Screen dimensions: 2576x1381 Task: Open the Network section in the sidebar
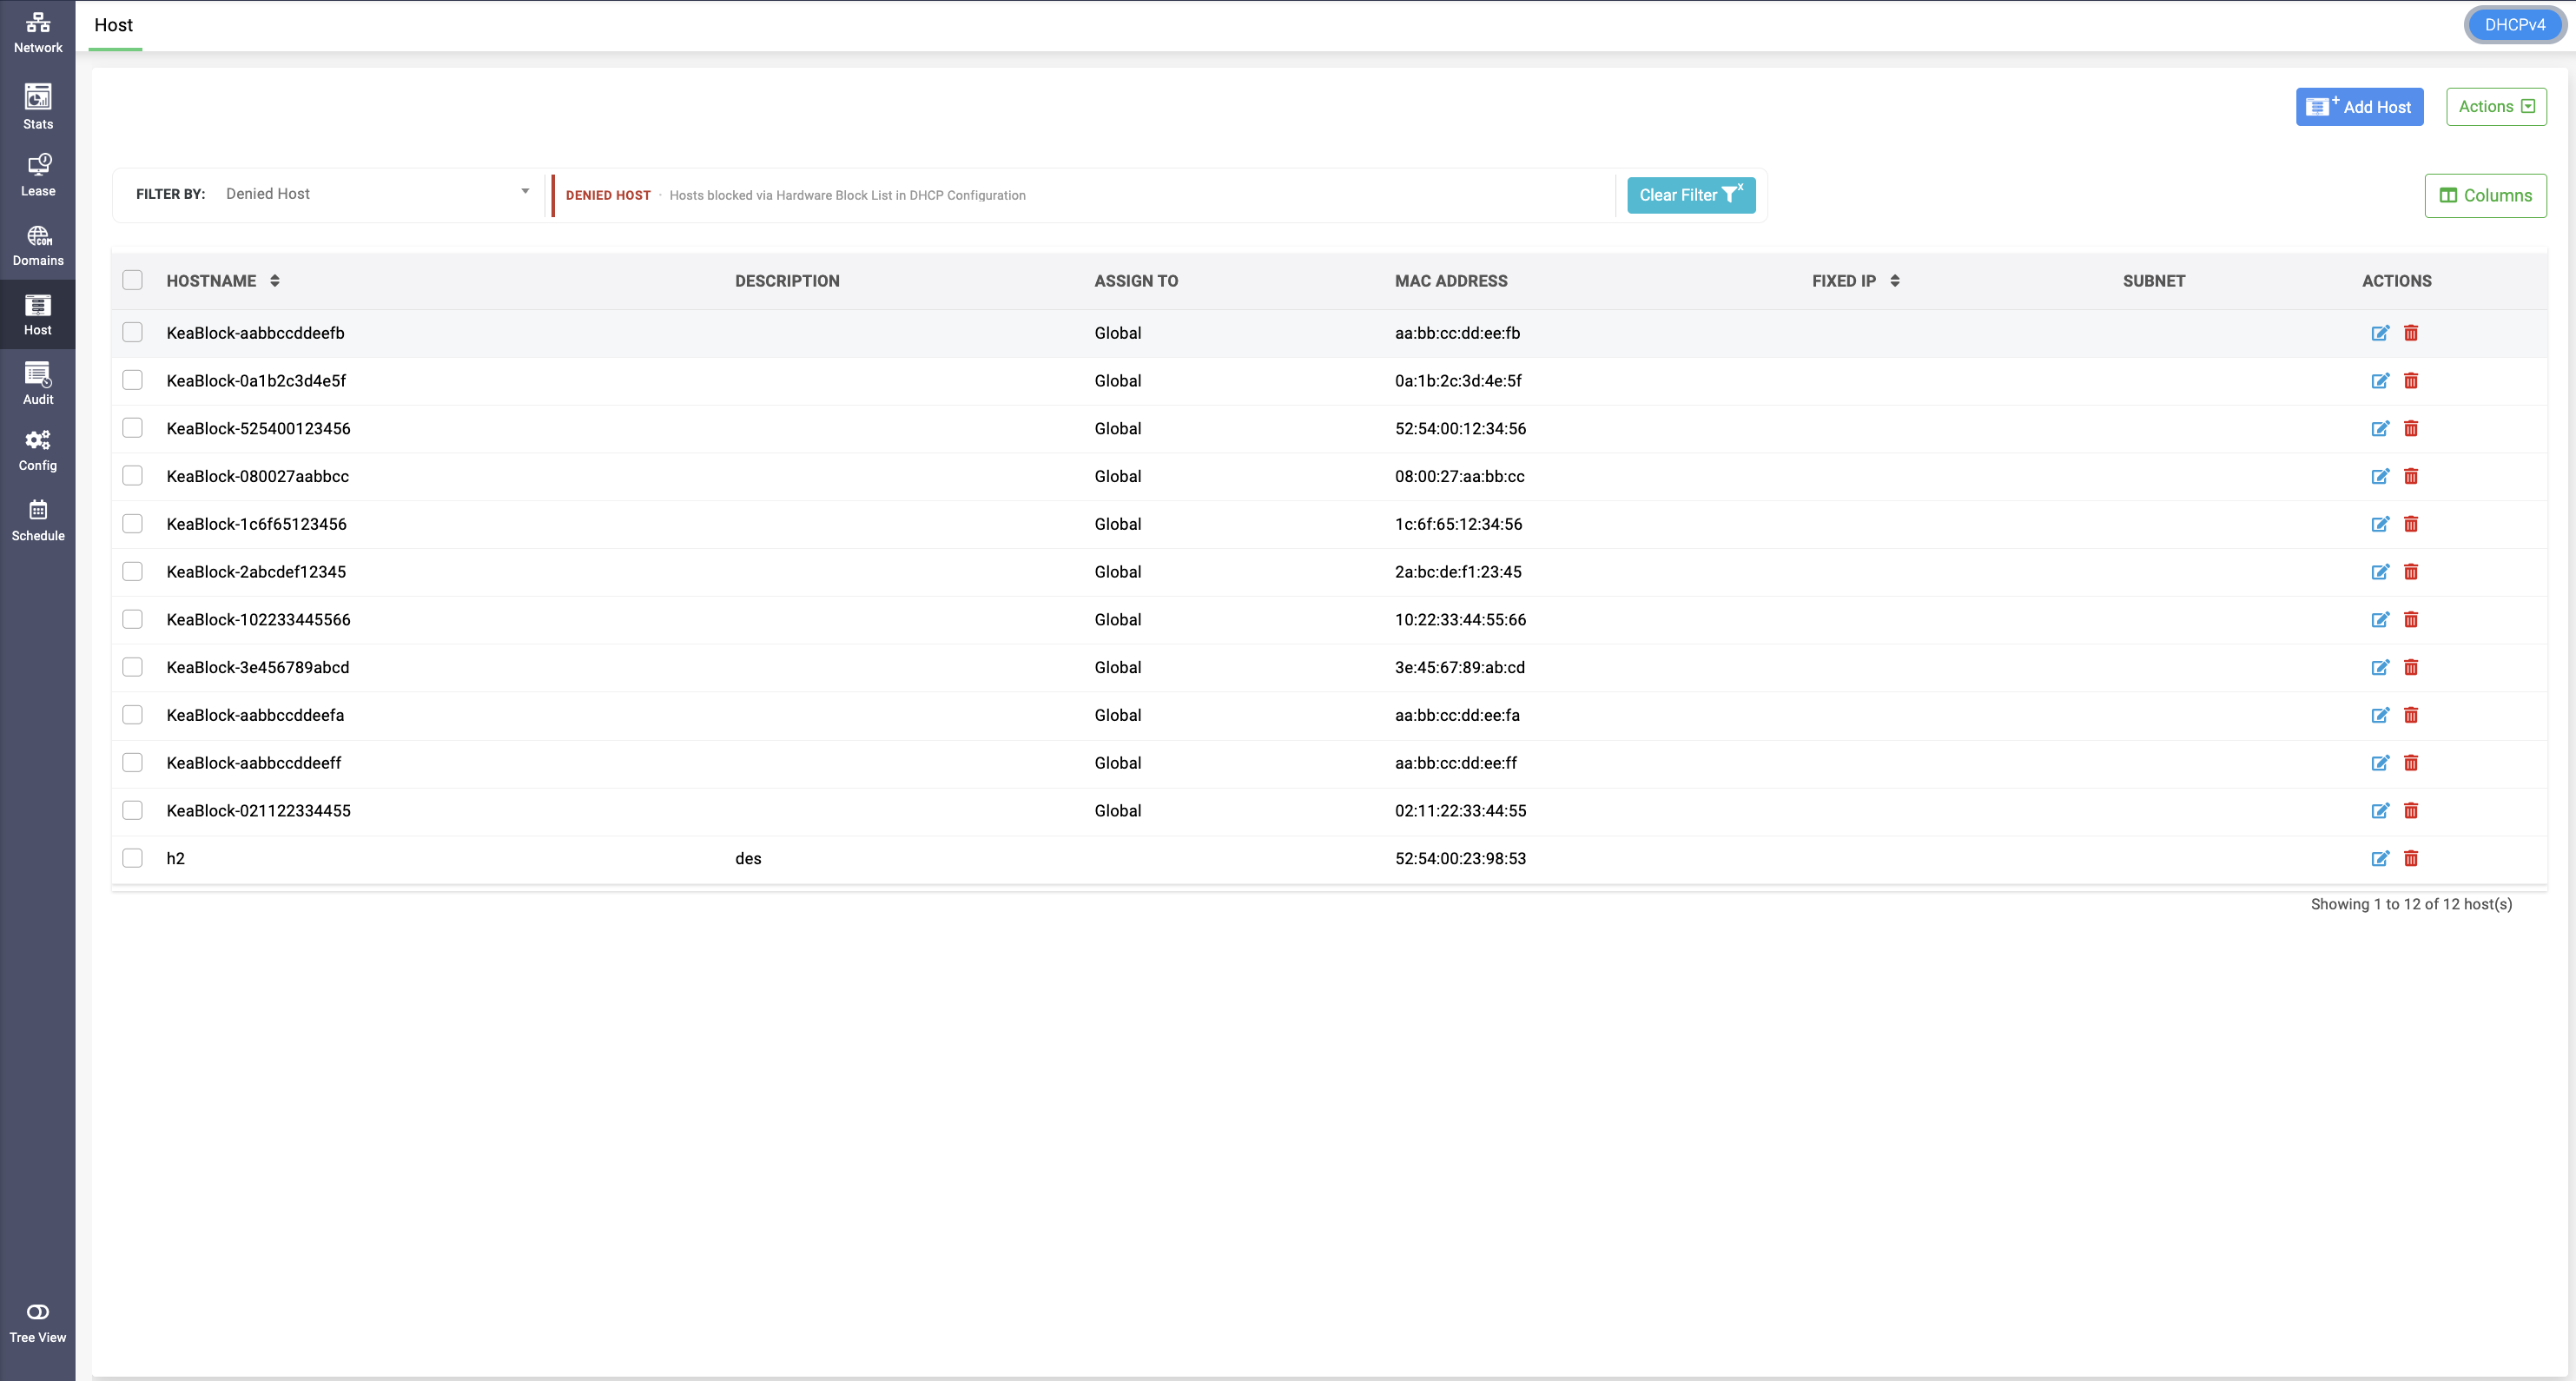pos(38,33)
